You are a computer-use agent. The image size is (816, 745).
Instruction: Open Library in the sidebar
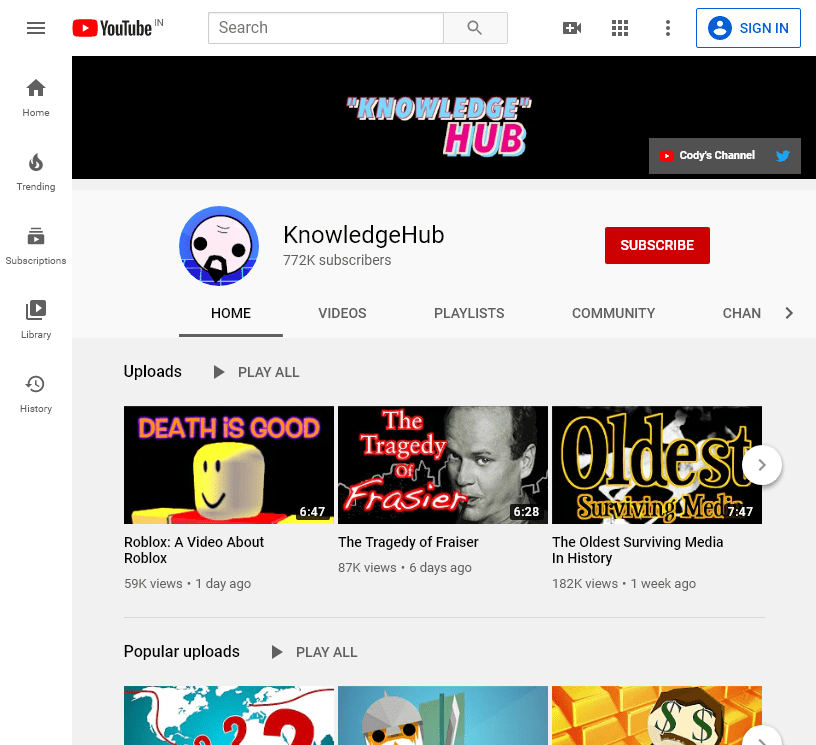[x=36, y=320]
